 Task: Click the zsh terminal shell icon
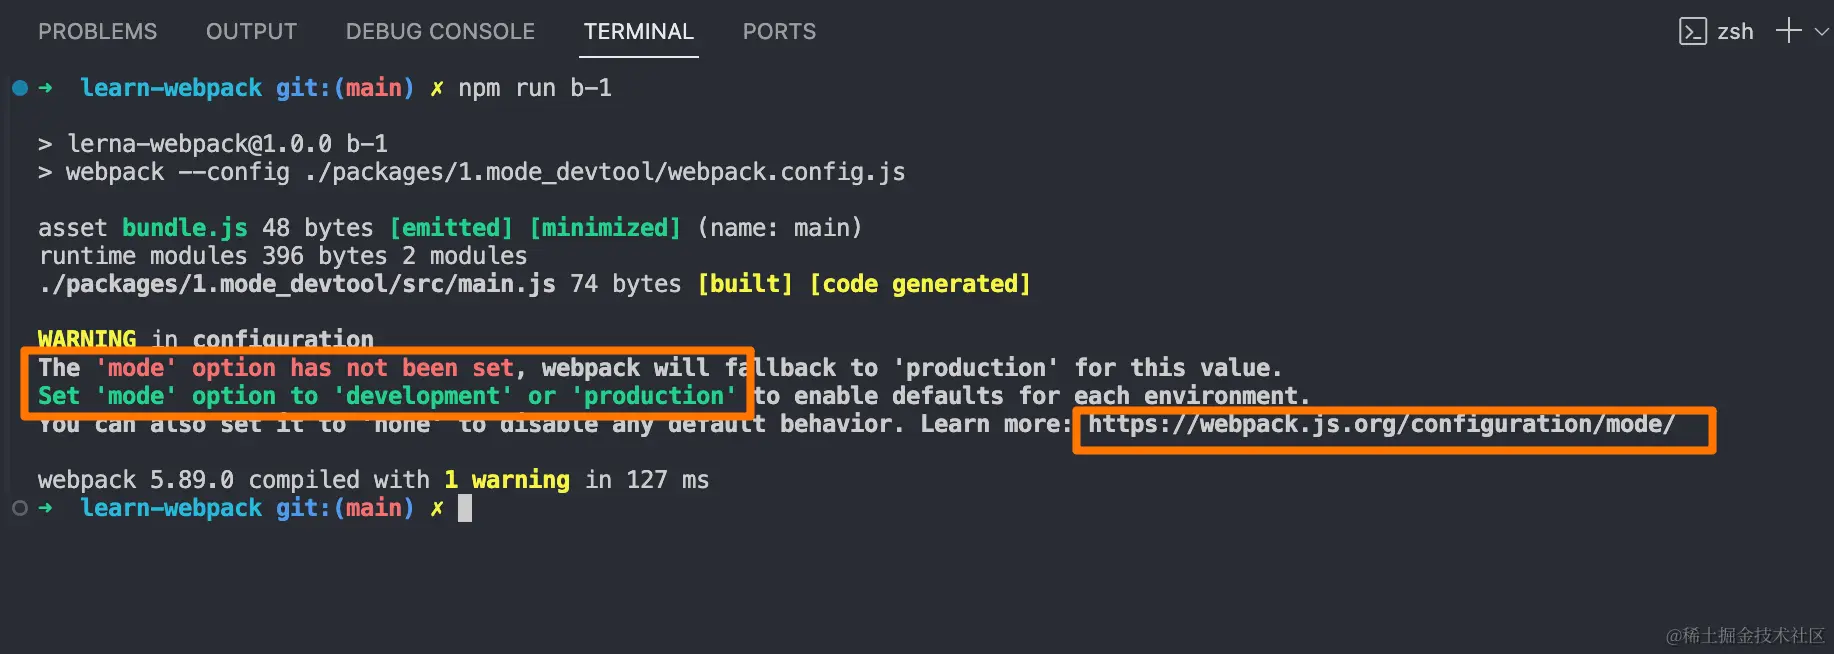pyautogui.click(x=1692, y=32)
